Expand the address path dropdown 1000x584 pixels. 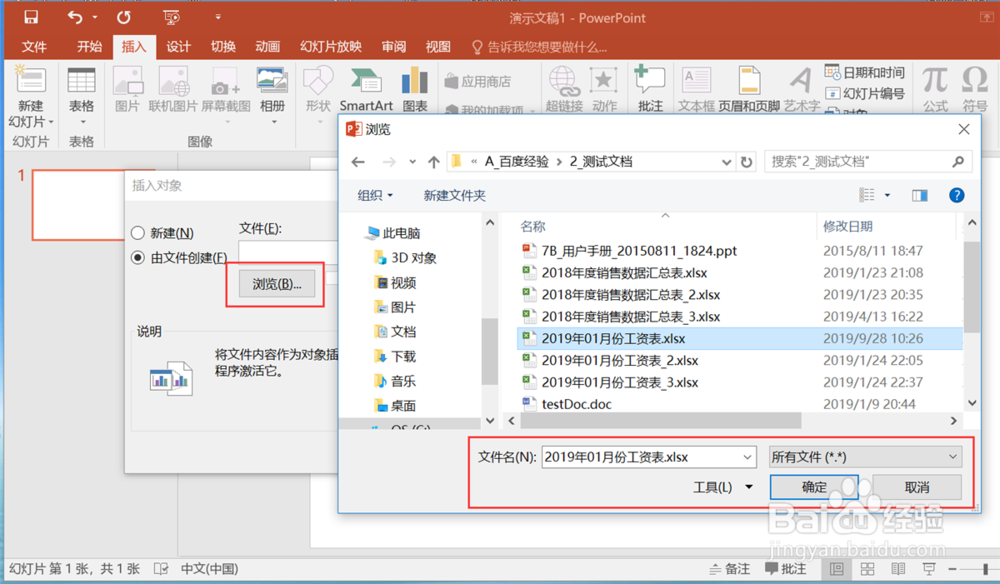click(726, 162)
